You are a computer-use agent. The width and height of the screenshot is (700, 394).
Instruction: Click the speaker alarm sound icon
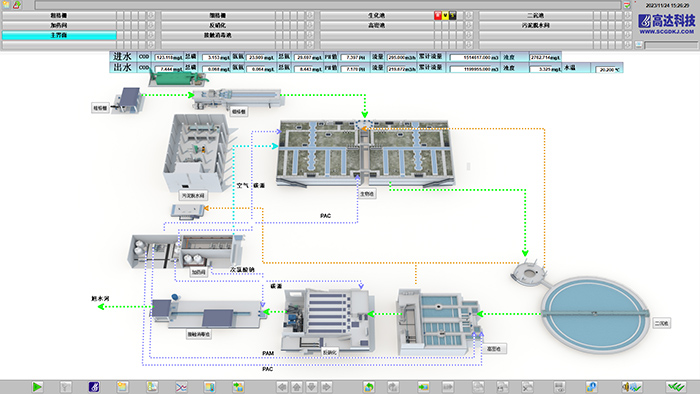point(632,387)
